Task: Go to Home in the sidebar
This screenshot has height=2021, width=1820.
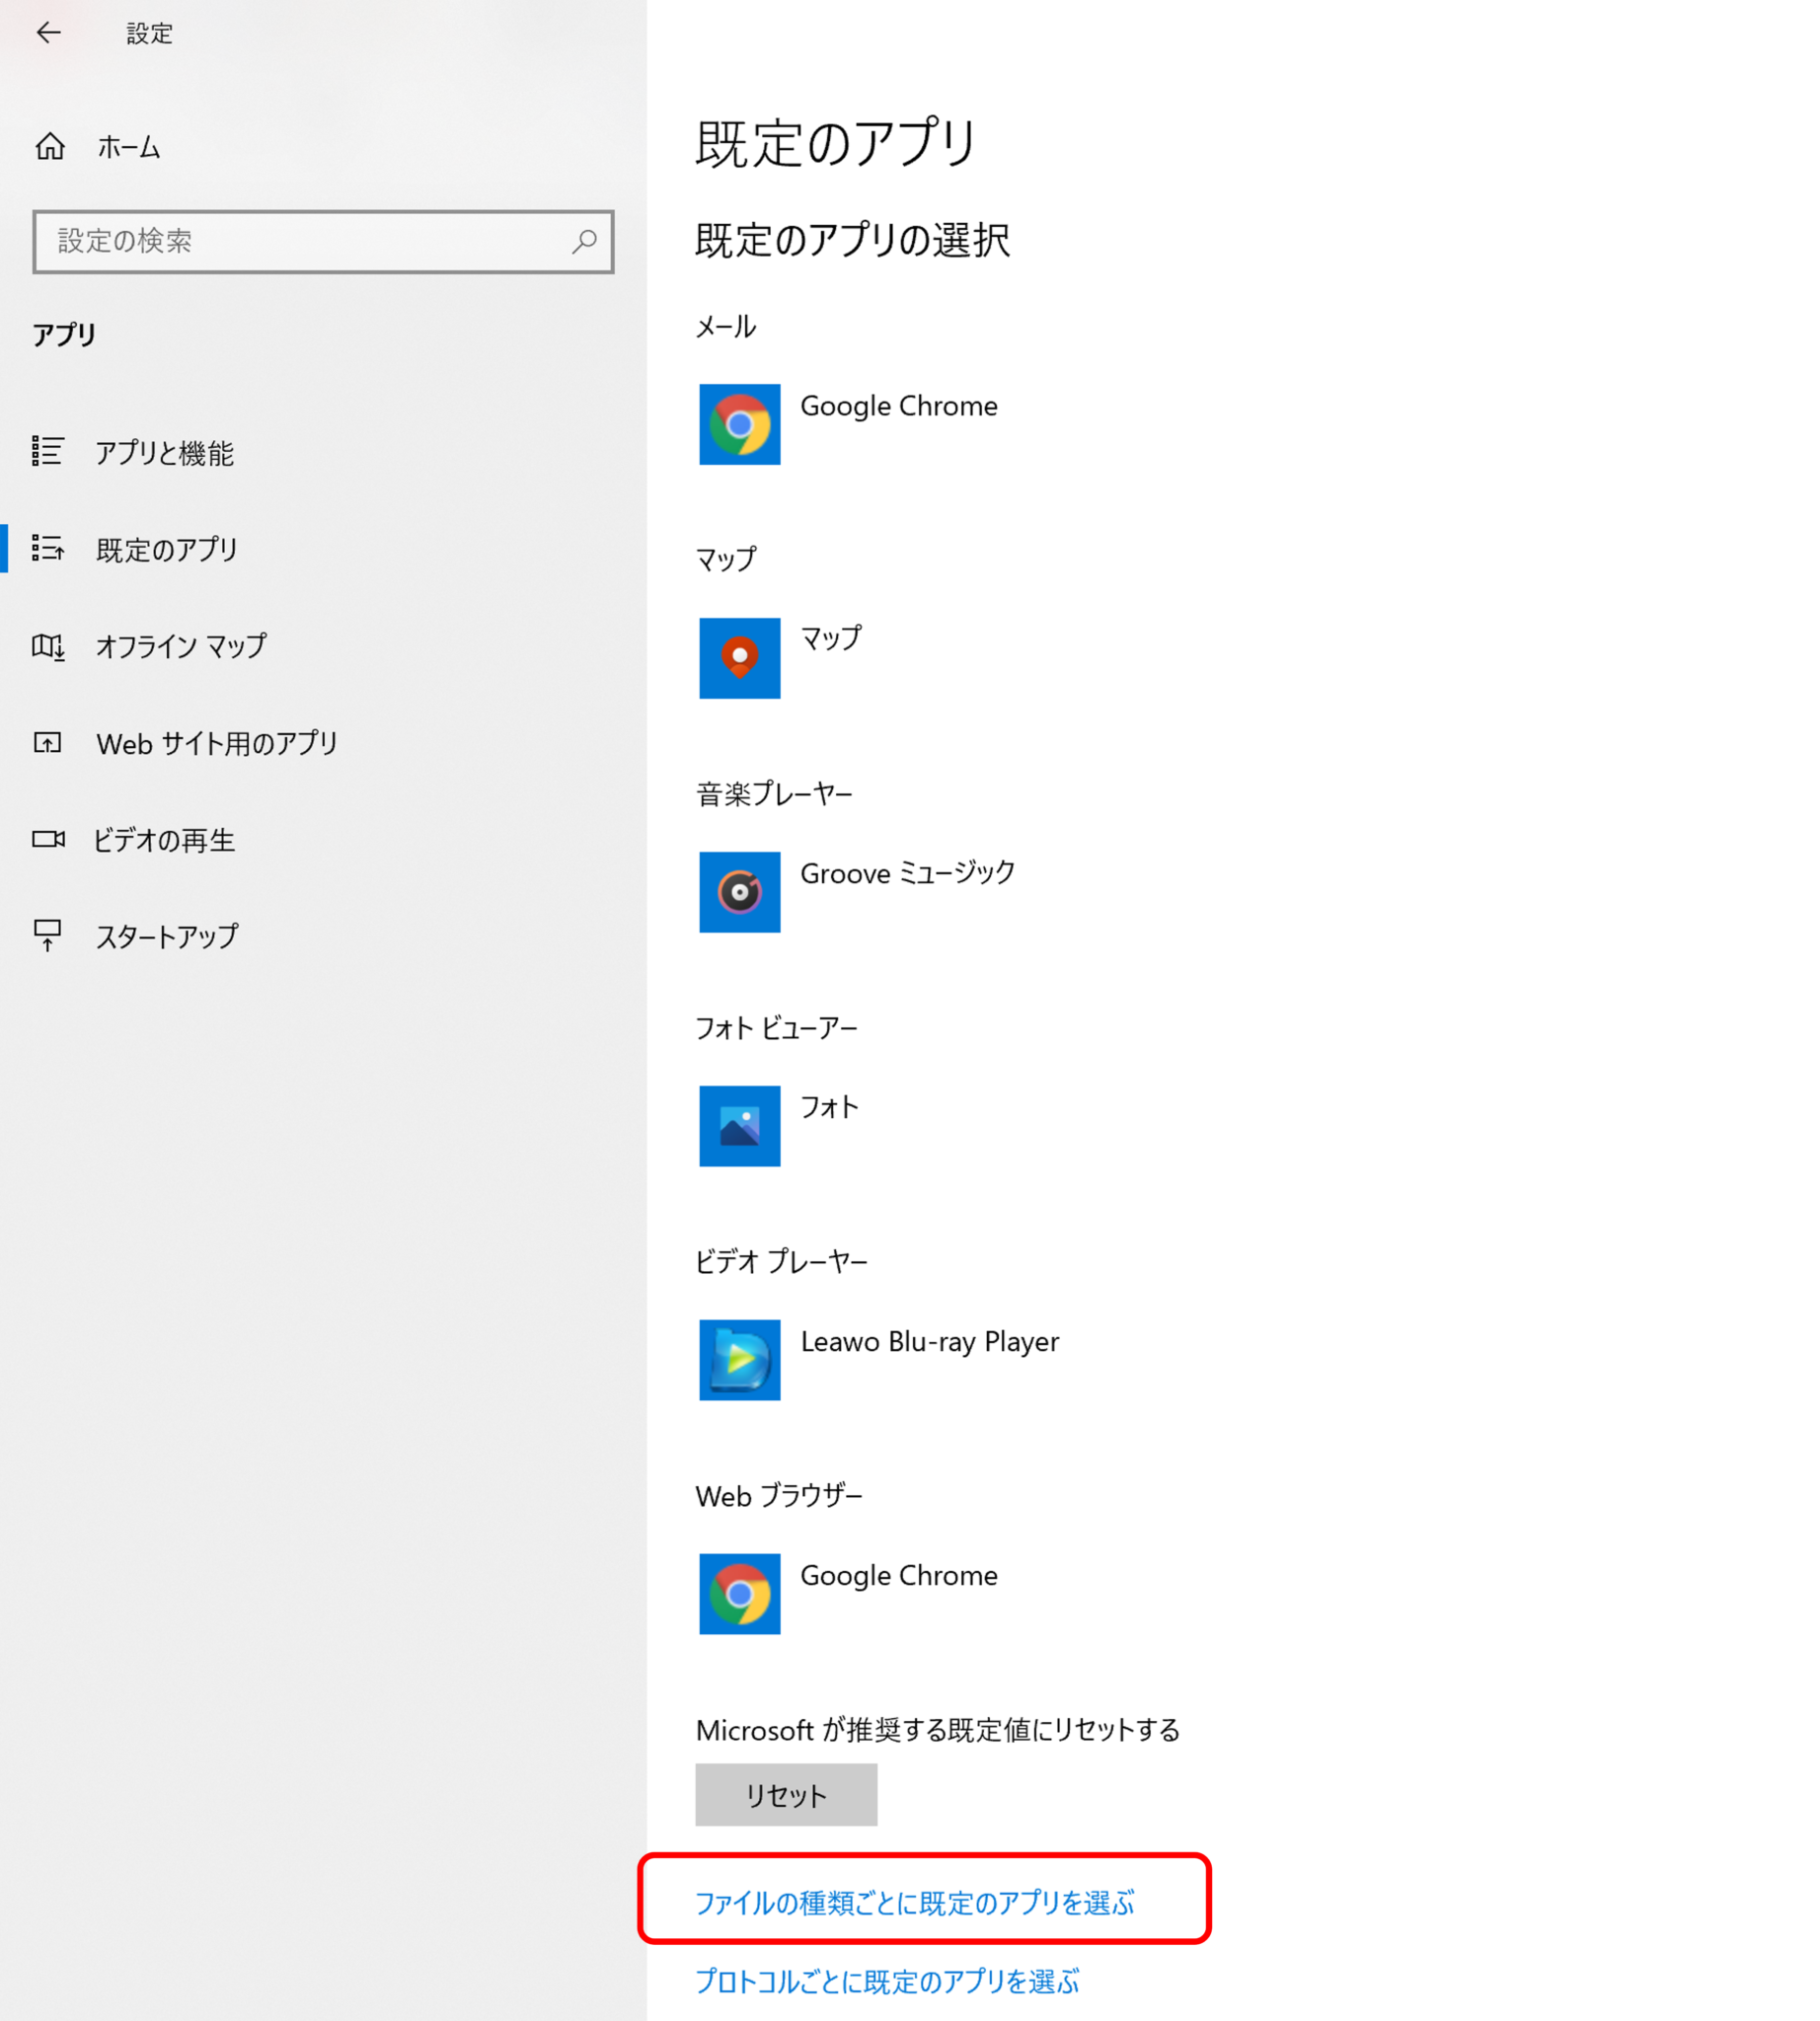Action: point(128,148)
